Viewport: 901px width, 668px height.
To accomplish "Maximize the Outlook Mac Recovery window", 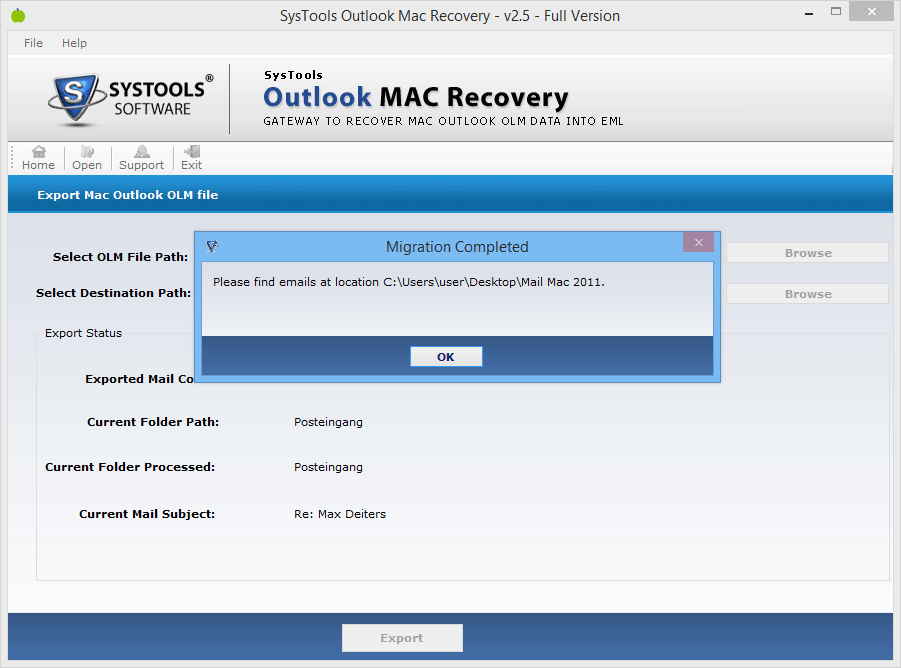I will click(x=836, y=11).
